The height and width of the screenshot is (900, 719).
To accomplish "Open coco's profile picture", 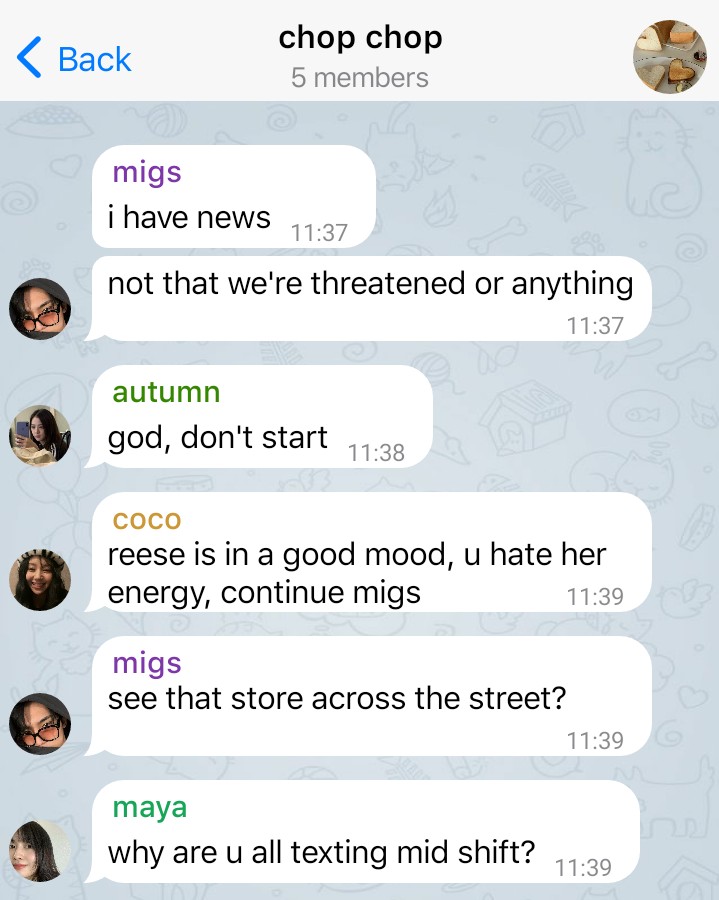I will point(40,580).
